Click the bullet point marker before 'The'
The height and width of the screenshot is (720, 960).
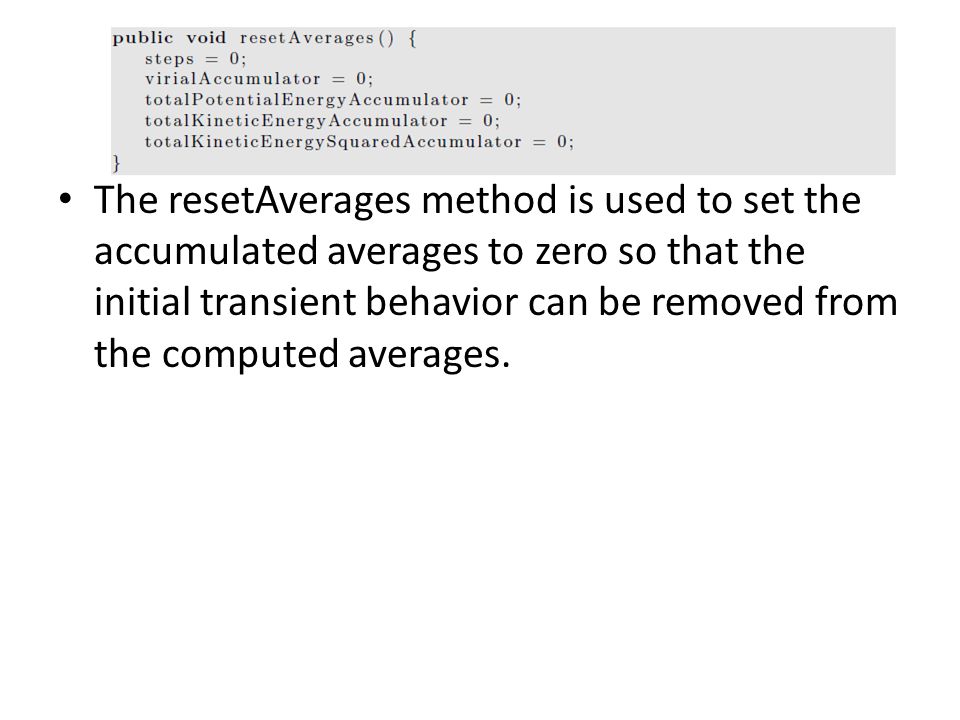pos(66,199)
